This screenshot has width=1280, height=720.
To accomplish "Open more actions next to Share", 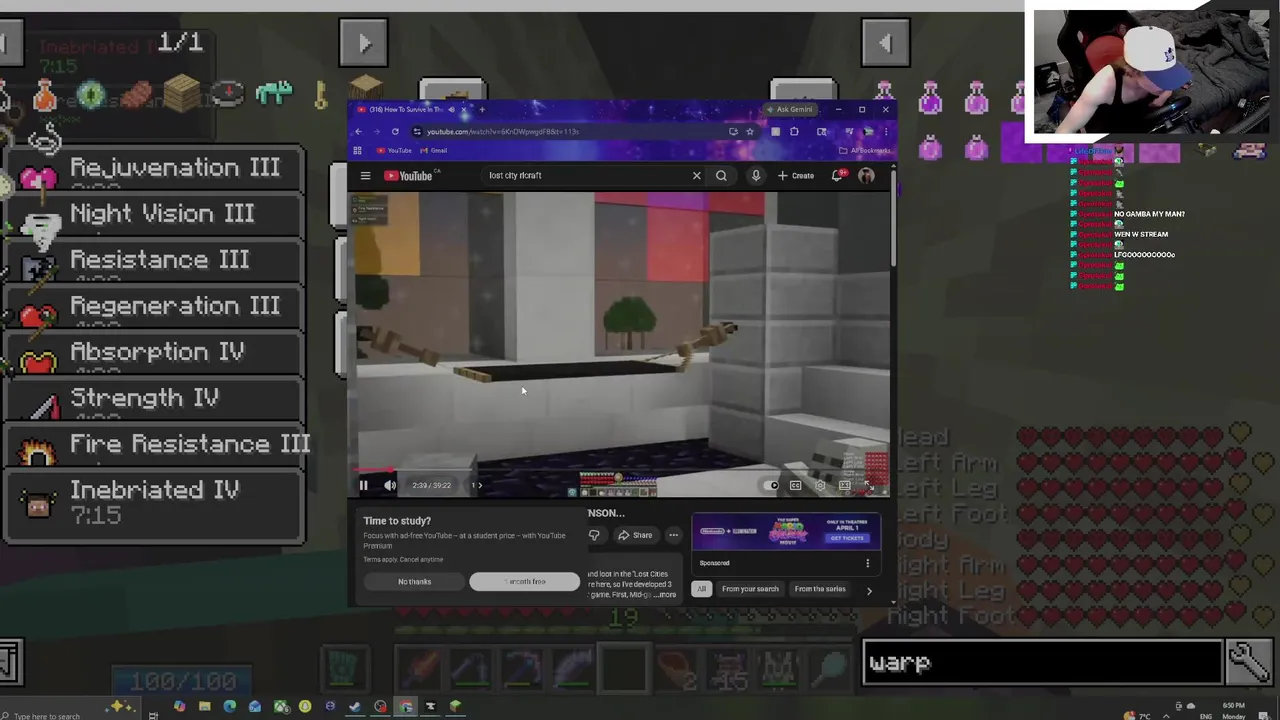I will pos(673,535).
